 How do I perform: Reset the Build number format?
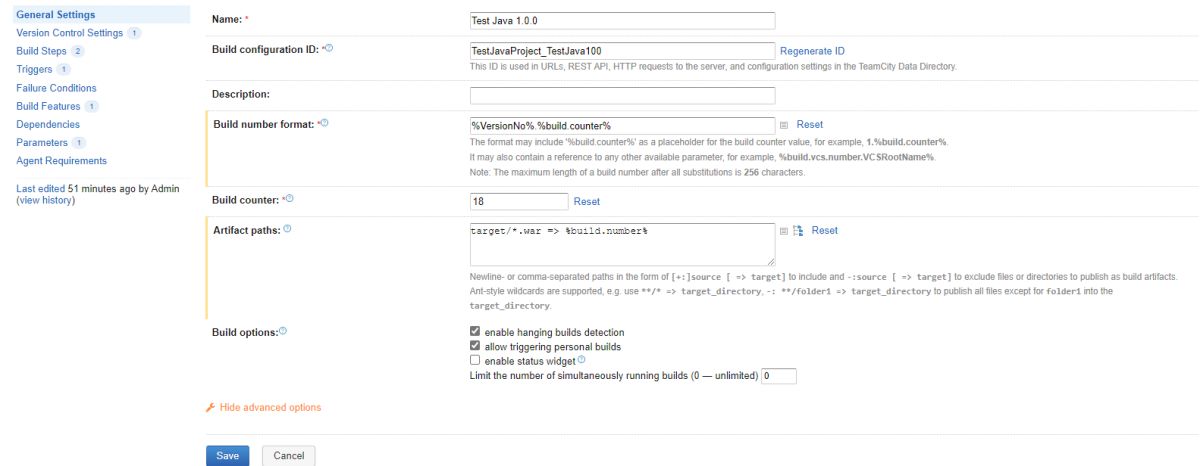pyautogui.click(x=810, y=125)
